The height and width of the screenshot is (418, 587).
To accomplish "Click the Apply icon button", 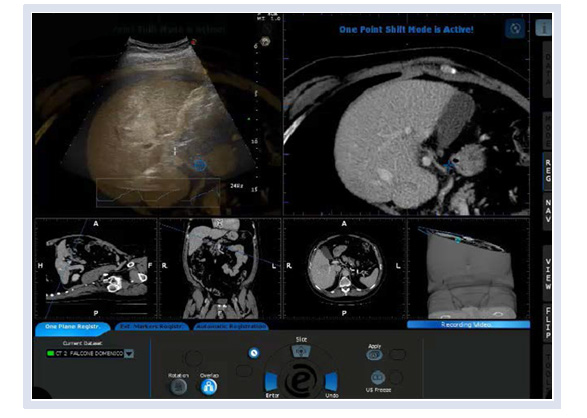I will [374, 355].
